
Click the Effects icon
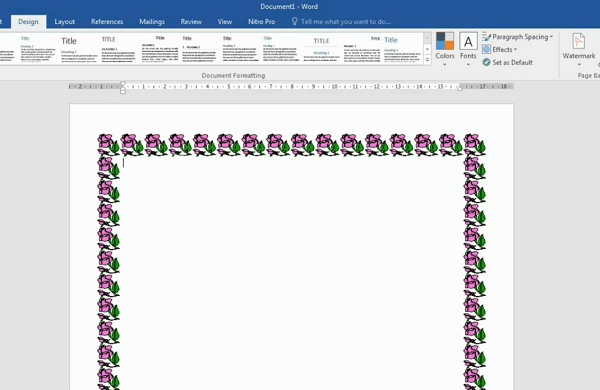coord(486,49)
